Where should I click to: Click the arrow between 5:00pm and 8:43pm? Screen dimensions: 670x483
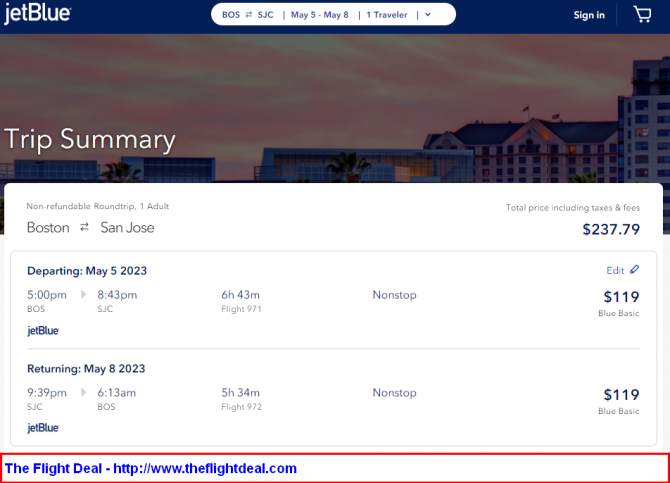(x=83, y=294)
